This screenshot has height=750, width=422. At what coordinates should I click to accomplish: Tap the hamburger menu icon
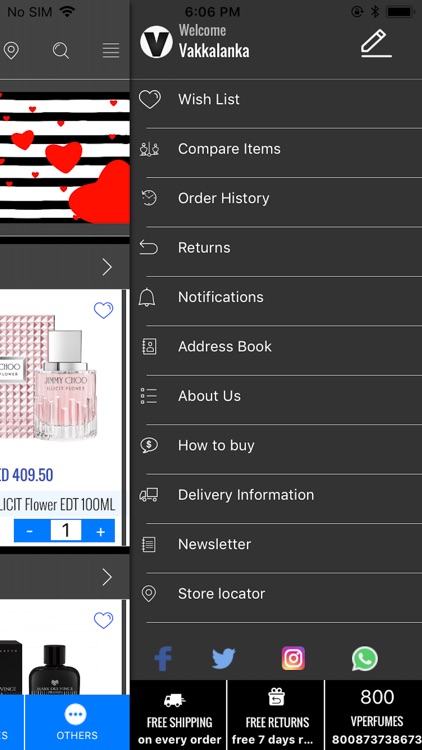[x=111, y=50]
